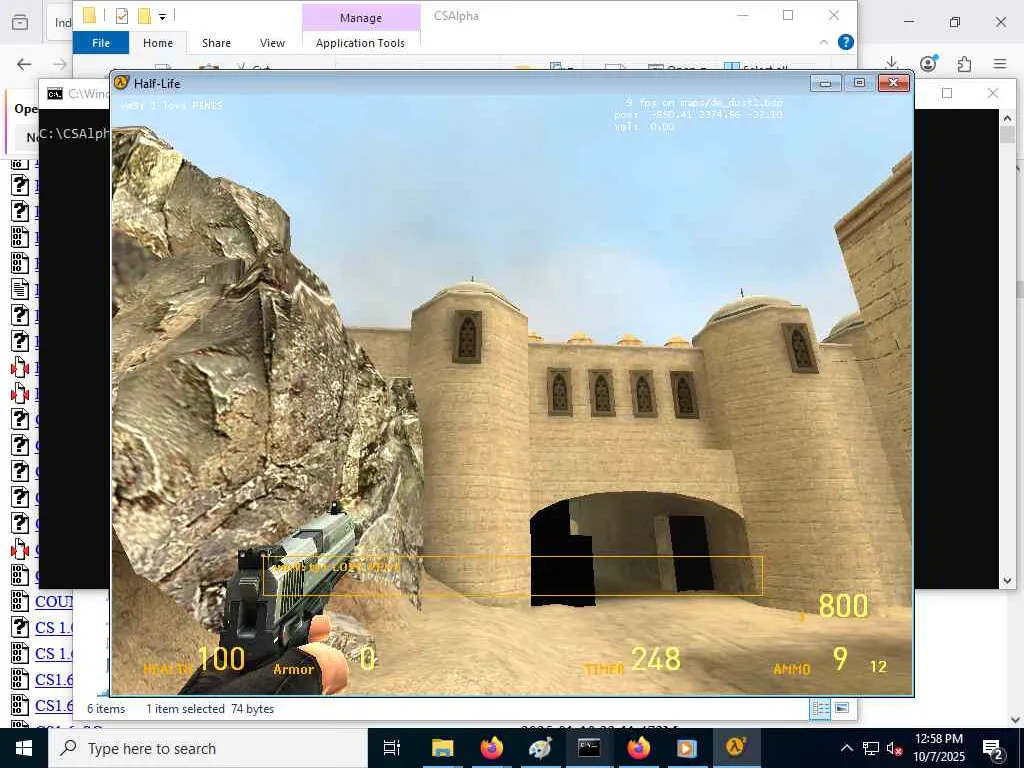Click the Half-Life lambda icon in the game title bar

[121, 83]
